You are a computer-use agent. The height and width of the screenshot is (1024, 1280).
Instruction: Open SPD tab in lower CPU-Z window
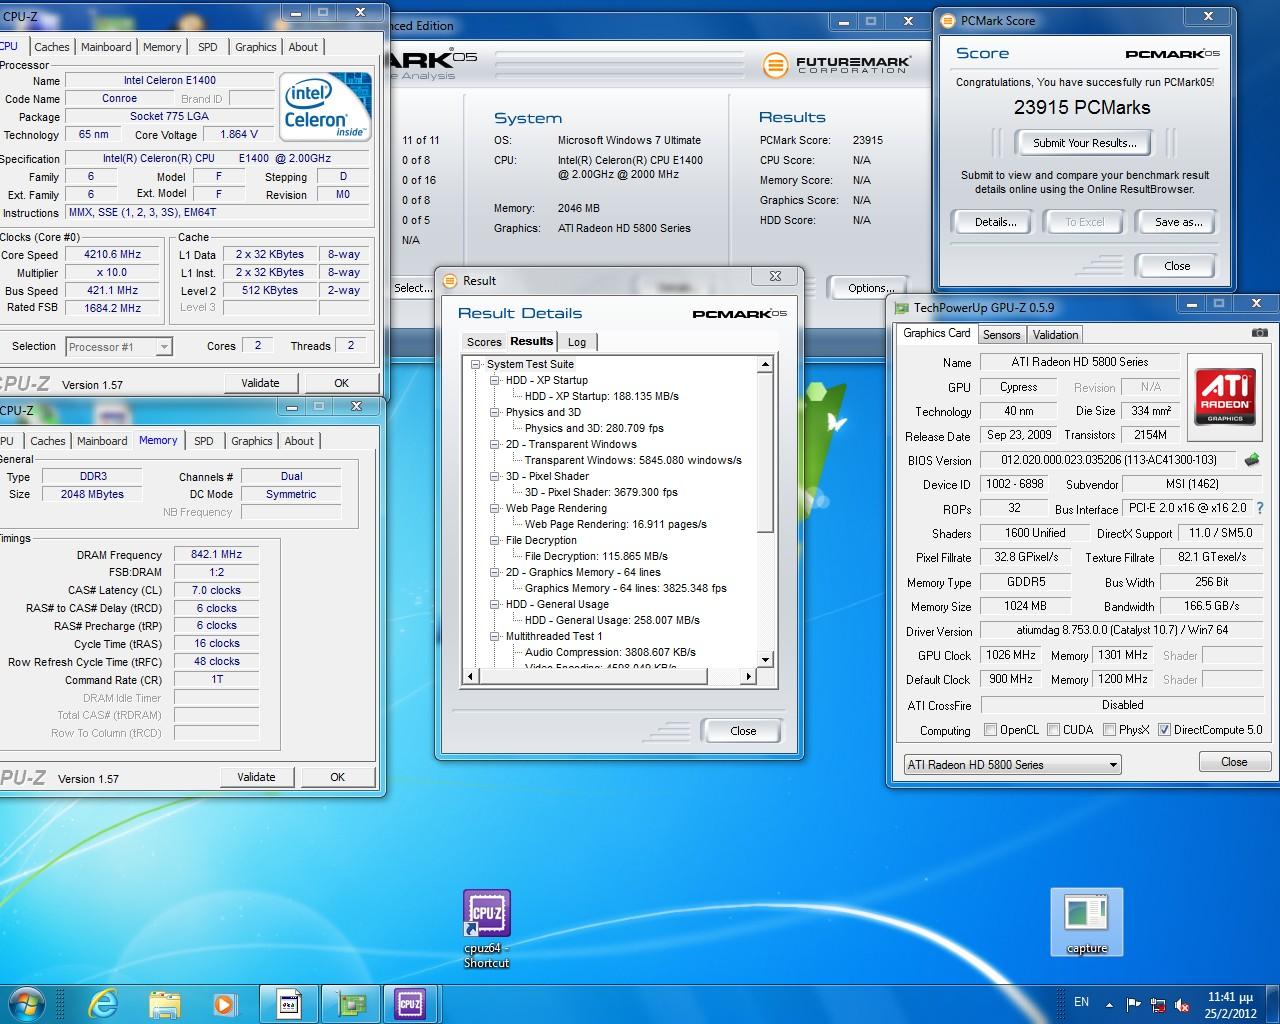point(204,441)
